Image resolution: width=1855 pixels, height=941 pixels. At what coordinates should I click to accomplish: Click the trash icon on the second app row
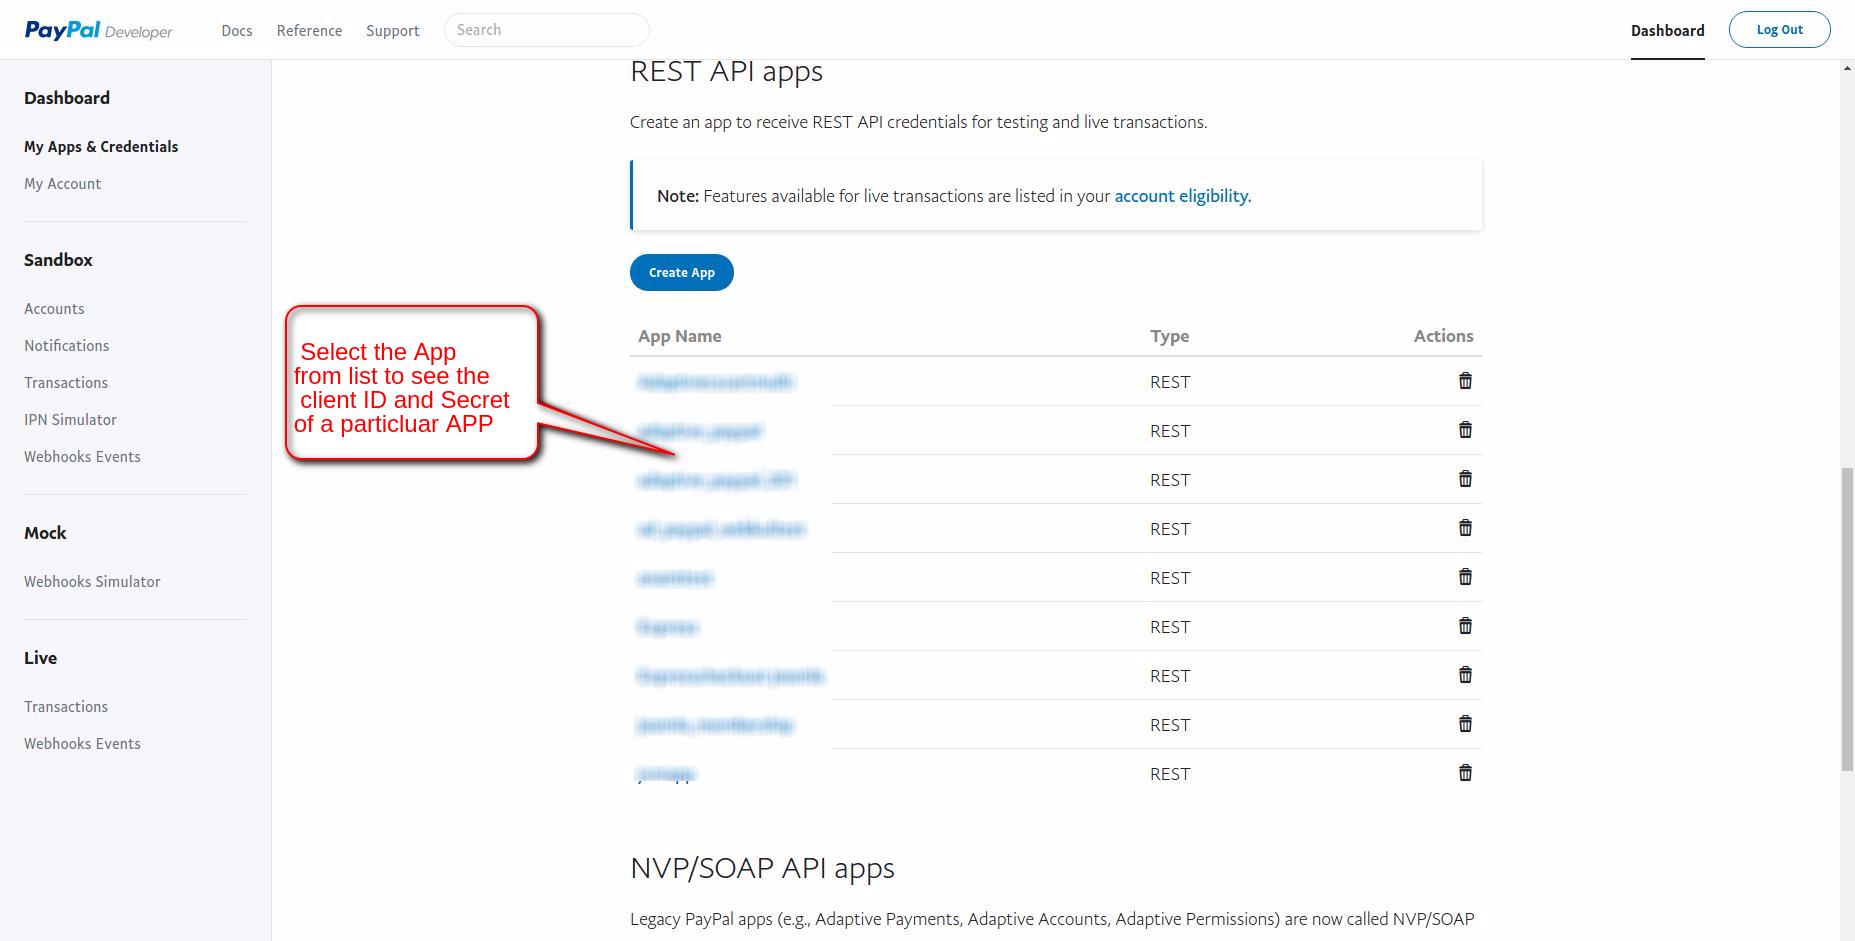click(x=1465, y=430)
